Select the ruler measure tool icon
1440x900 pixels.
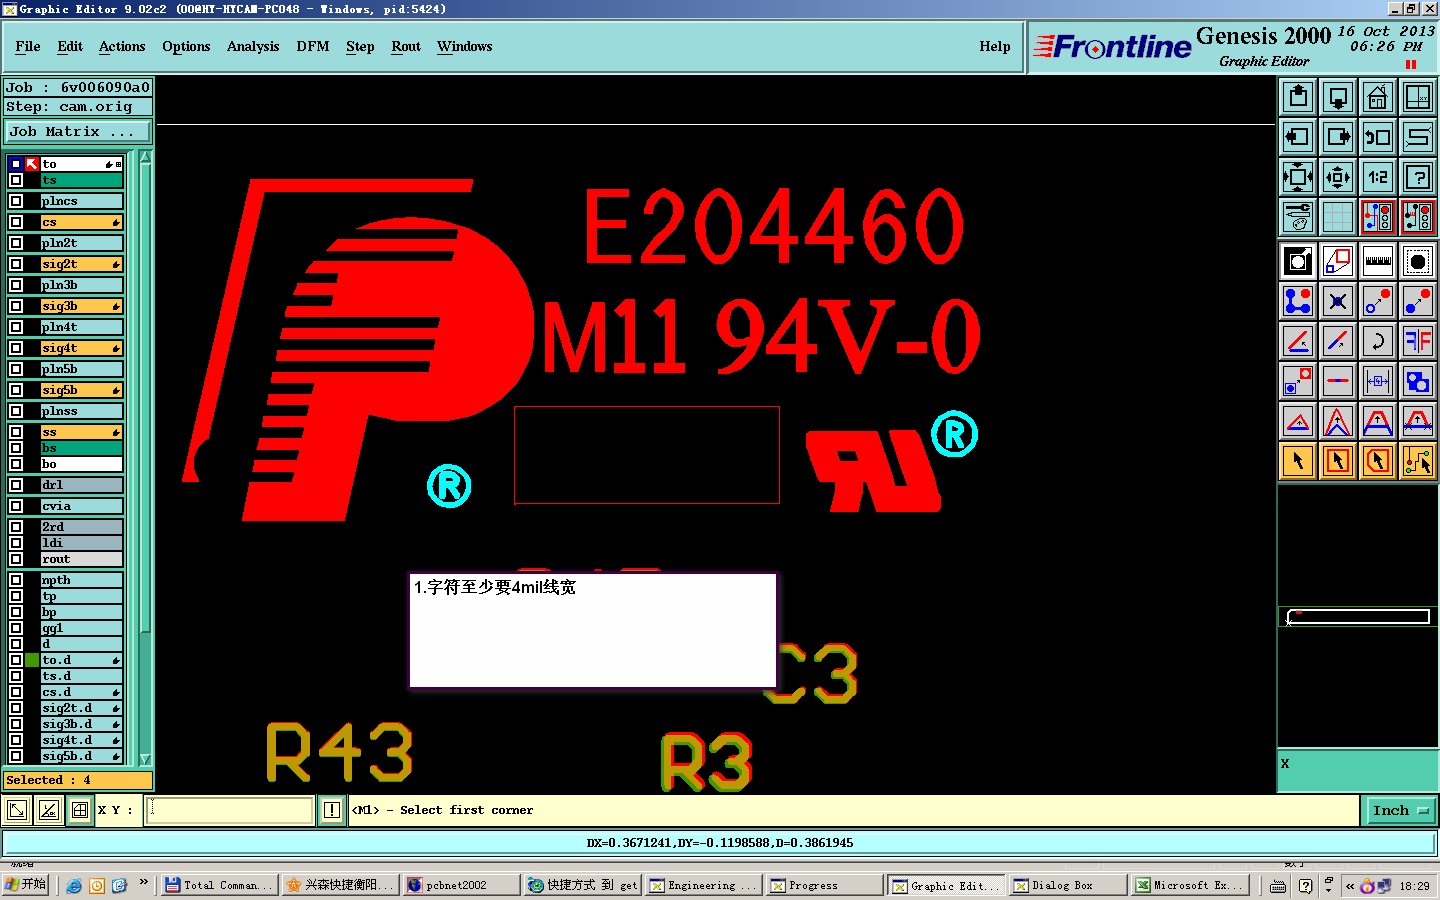(x=1378, y=262)
